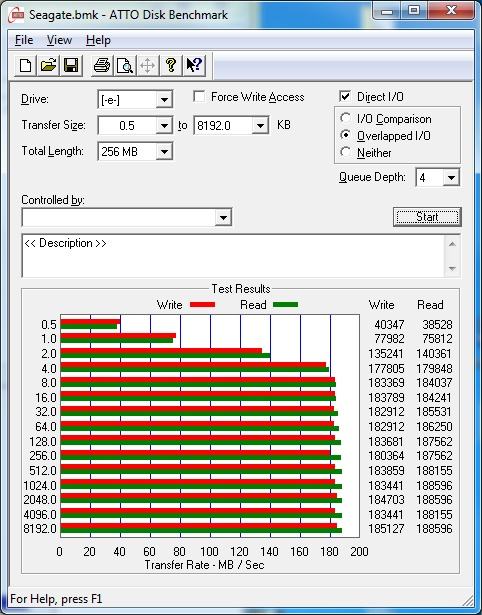
Task: Click write value 184703 in 2048.0 row
Action: (x=386, y=499)
